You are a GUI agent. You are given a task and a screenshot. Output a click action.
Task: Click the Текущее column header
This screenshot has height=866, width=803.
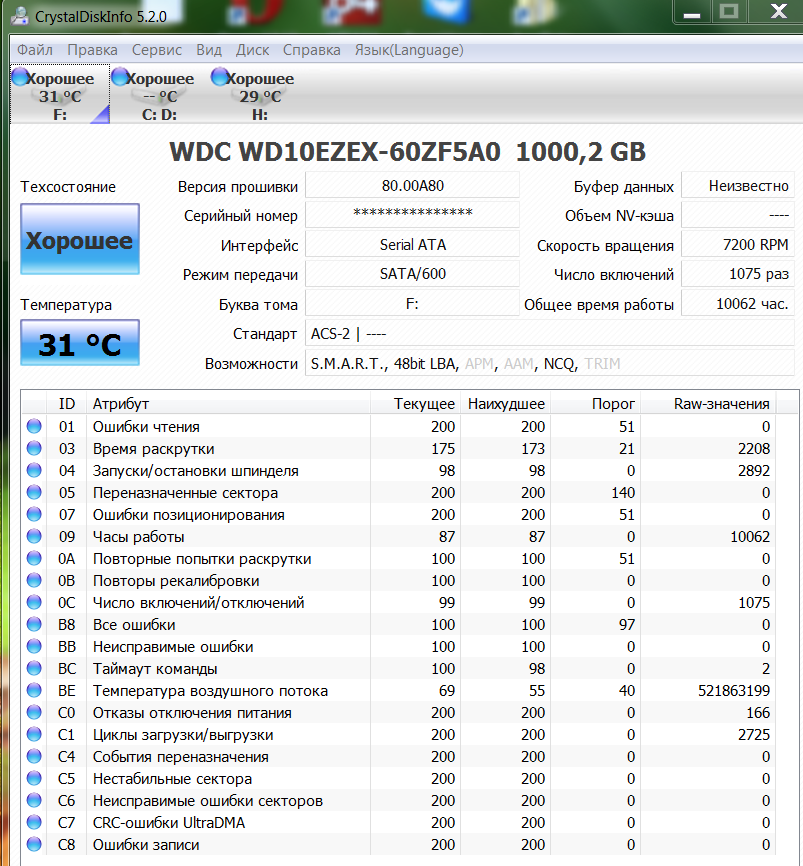[414, 404]
